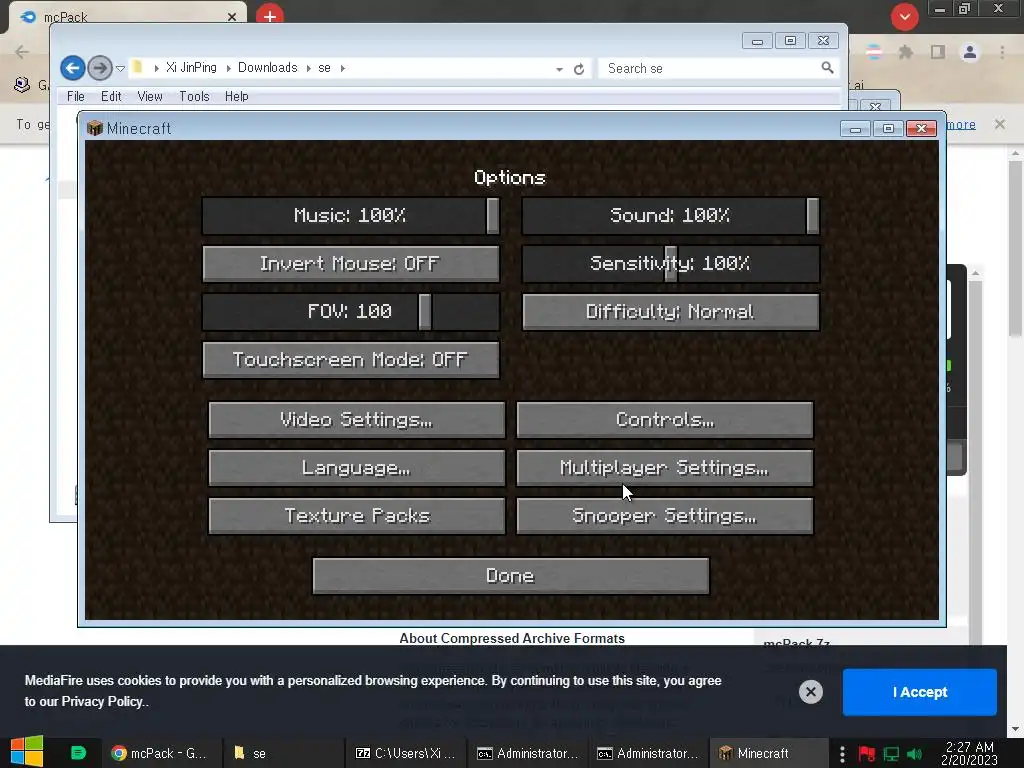1024x768 pixels.
Task: Click the FOV slider
Action: (x=351, y=312)
